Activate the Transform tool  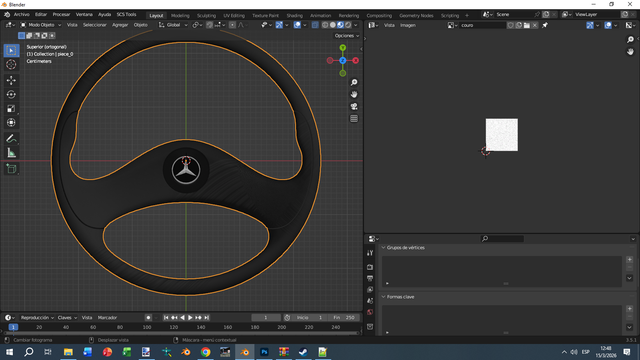pos(11,122)
